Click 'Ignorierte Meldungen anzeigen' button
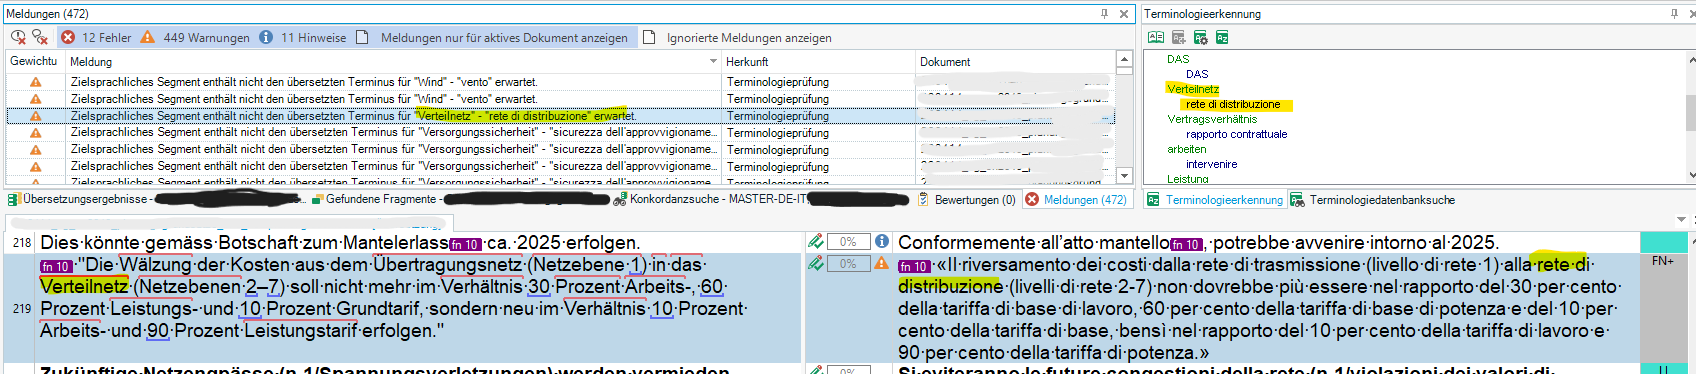1696x374 pixels. tap(737, 37)
